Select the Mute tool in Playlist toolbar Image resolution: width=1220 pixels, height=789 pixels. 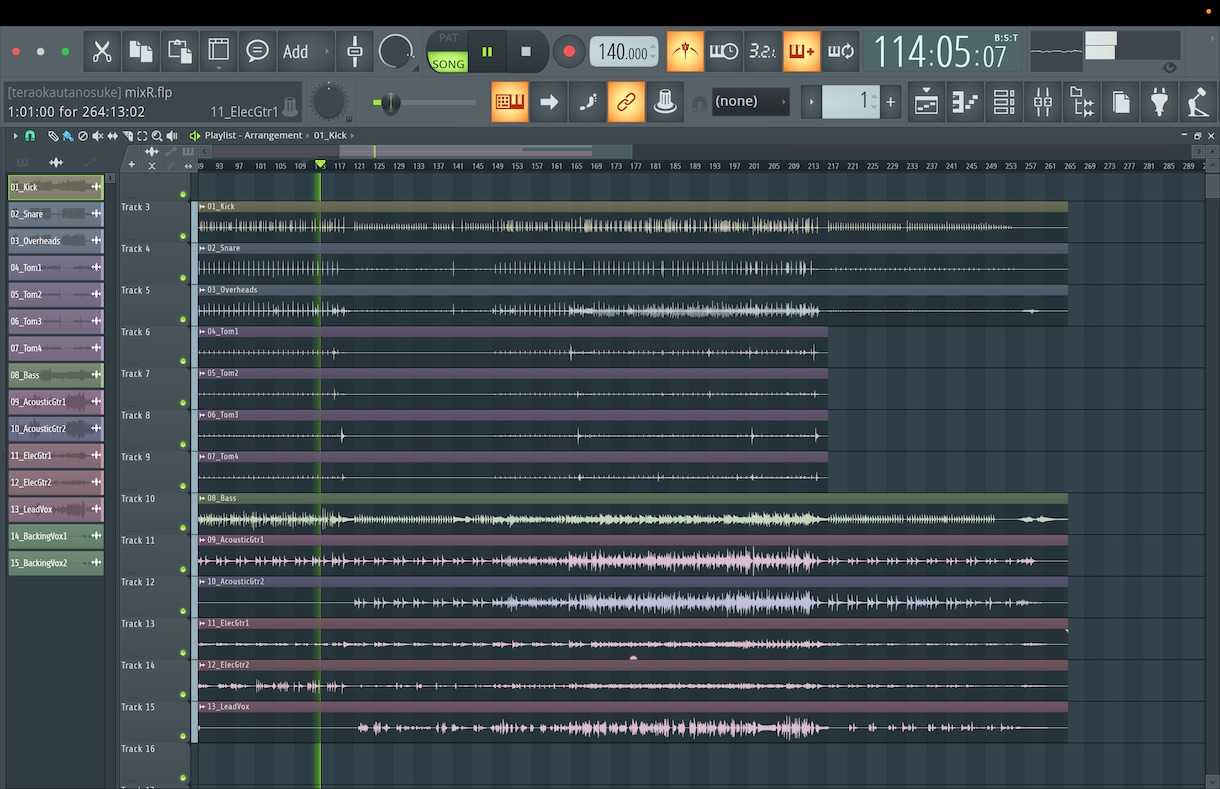[x=98, y=135]
